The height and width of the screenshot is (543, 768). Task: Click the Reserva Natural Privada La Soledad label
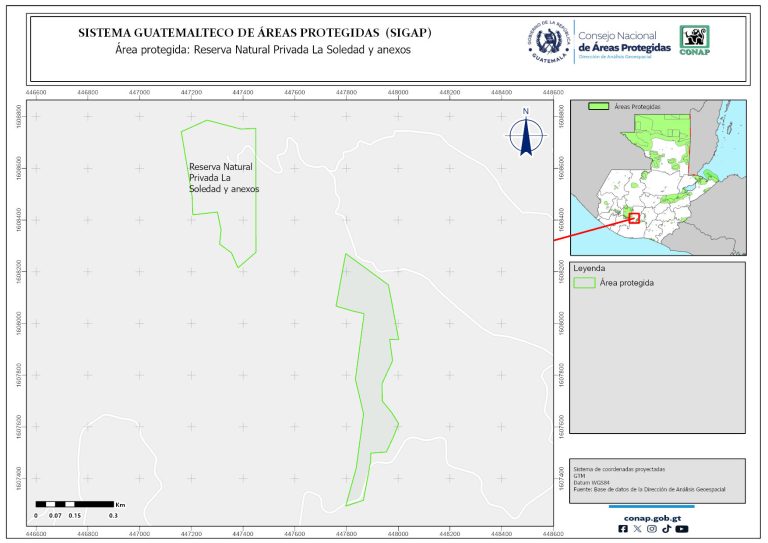(224, 176)
